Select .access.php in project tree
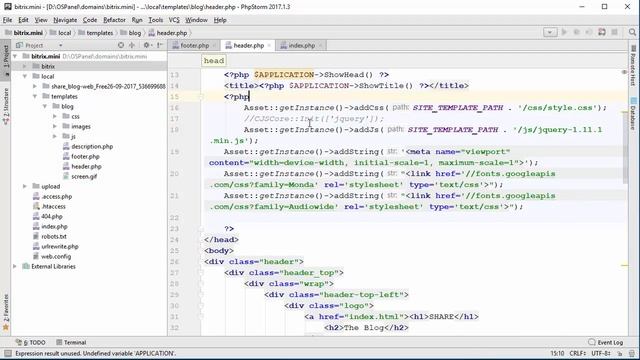 click(56, 196)
